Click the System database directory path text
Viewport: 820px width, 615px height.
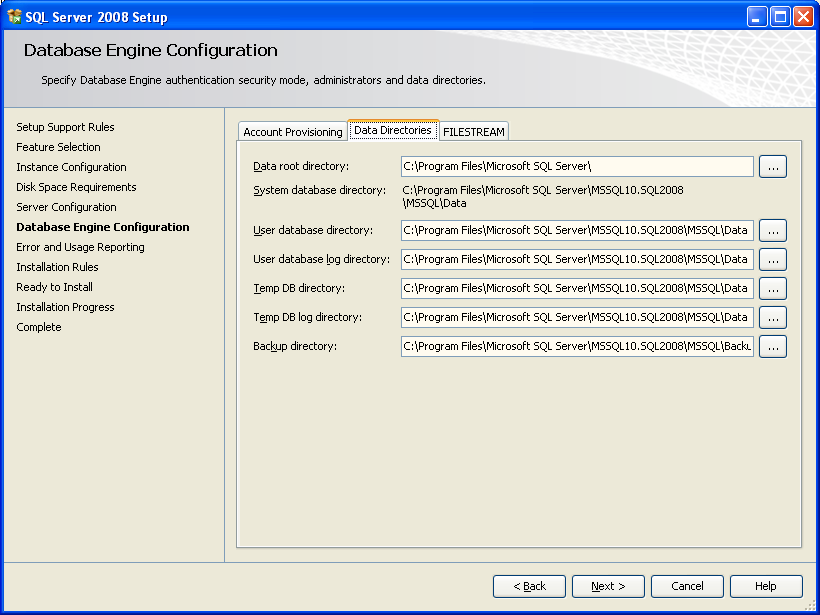point(543,197)
